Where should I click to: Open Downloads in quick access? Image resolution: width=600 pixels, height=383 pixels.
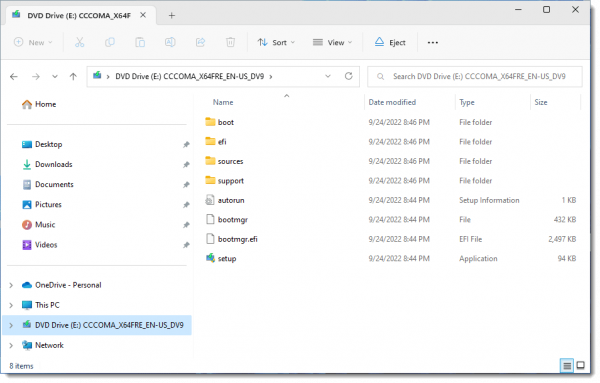coord(47,164)
